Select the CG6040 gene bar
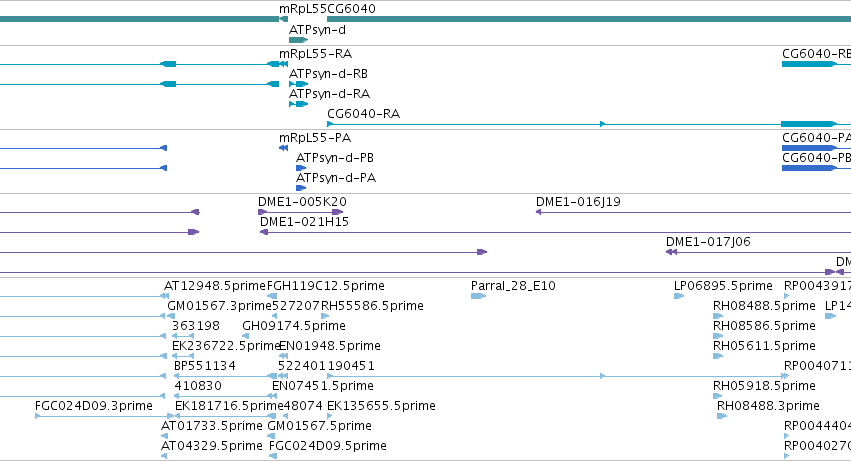 [589, 20]
